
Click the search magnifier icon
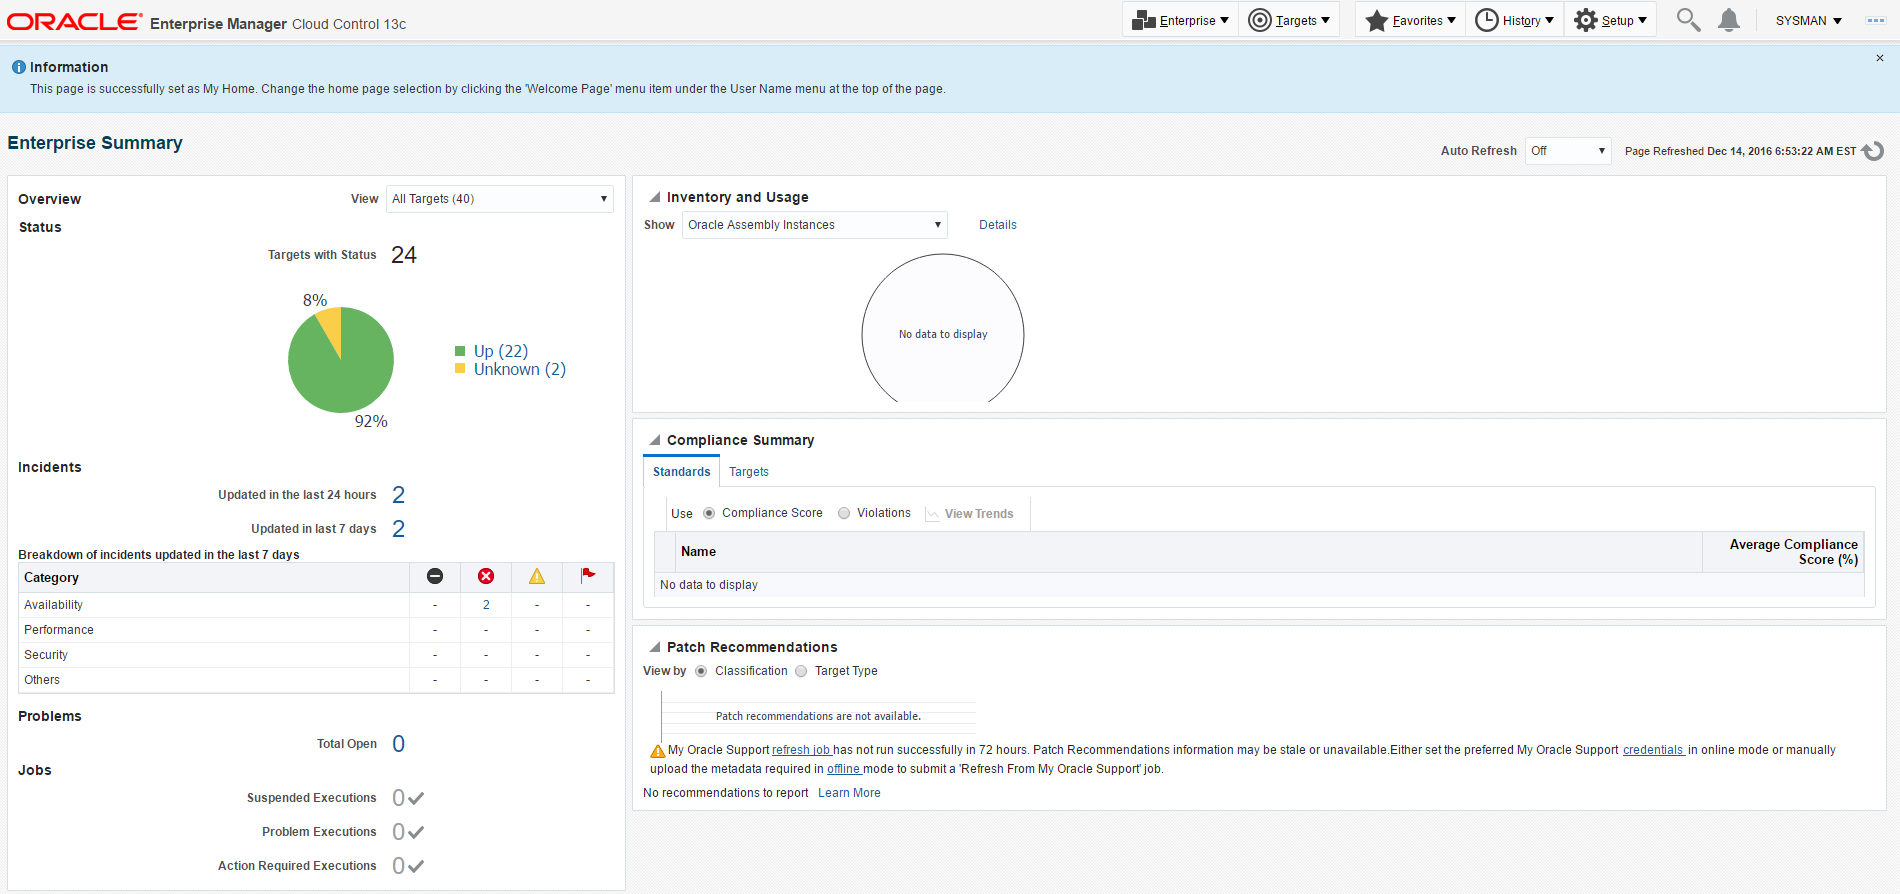1688,20
